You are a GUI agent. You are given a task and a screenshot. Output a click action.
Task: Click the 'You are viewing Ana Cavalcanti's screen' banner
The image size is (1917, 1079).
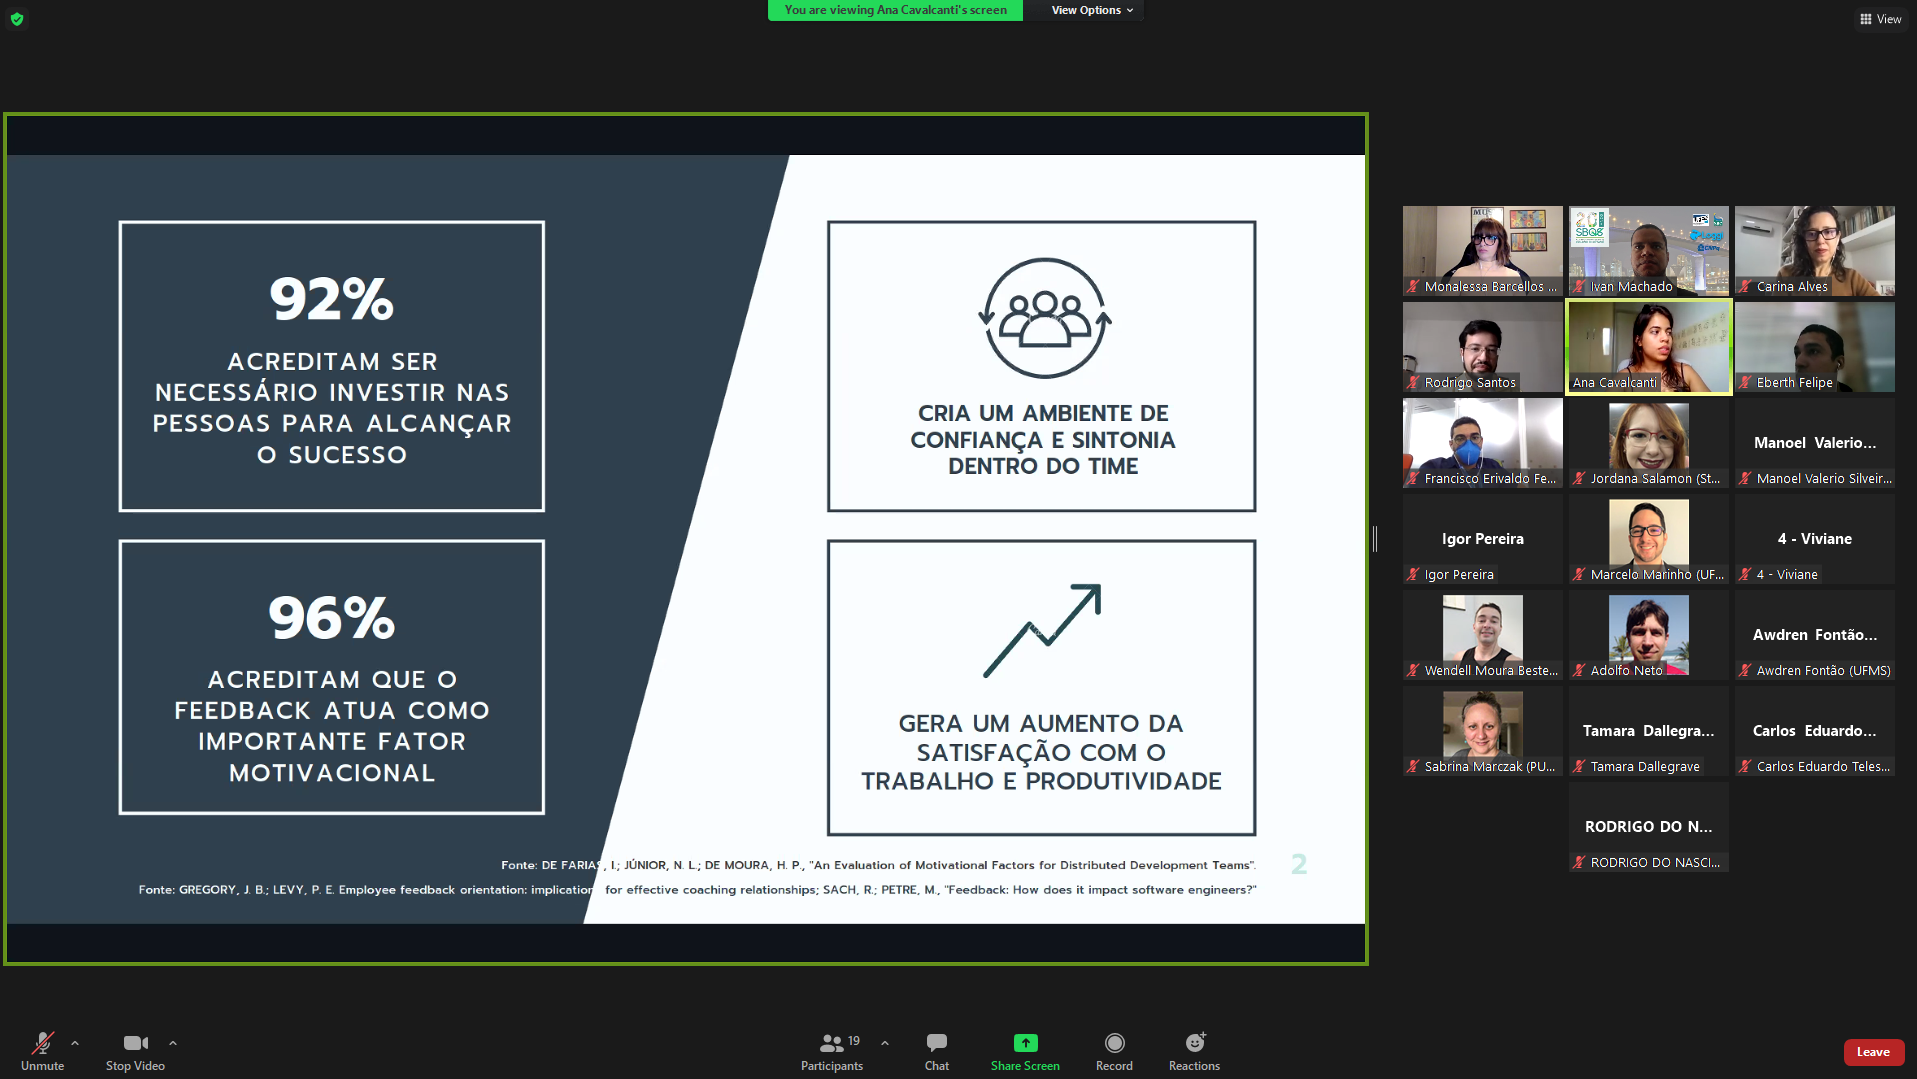tap(895, 10)
